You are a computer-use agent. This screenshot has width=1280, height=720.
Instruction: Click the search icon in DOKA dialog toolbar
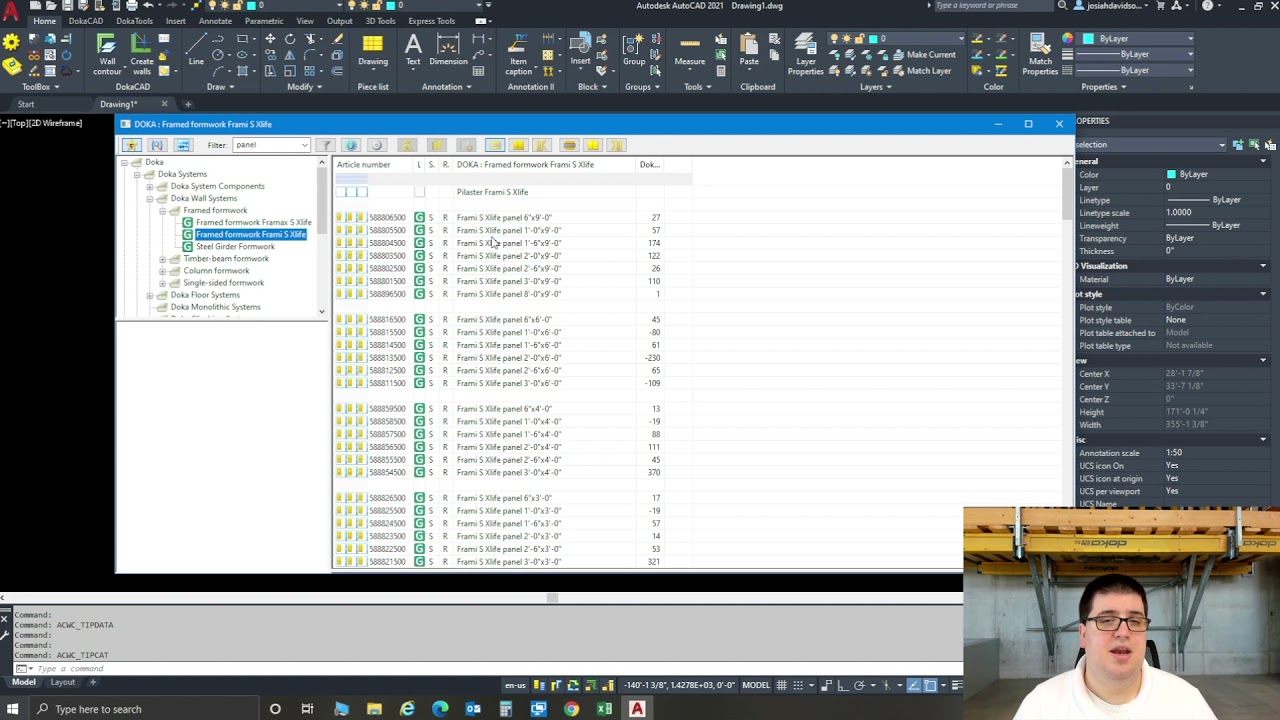[157, 146]
